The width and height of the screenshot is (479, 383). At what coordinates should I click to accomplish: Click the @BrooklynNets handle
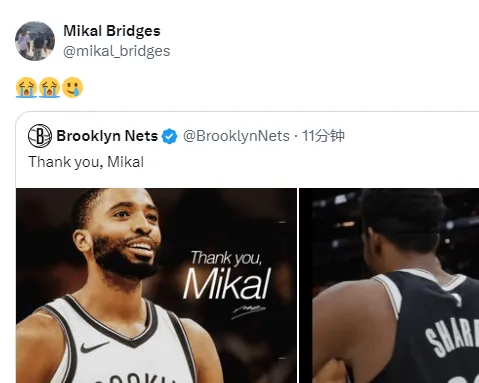click(236, 136)
